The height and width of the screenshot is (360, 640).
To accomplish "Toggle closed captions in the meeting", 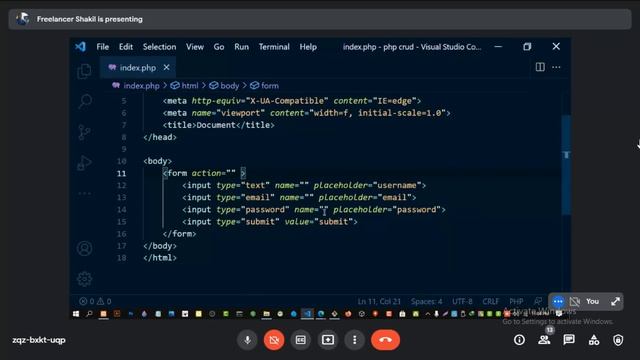I will click(301, 340).
